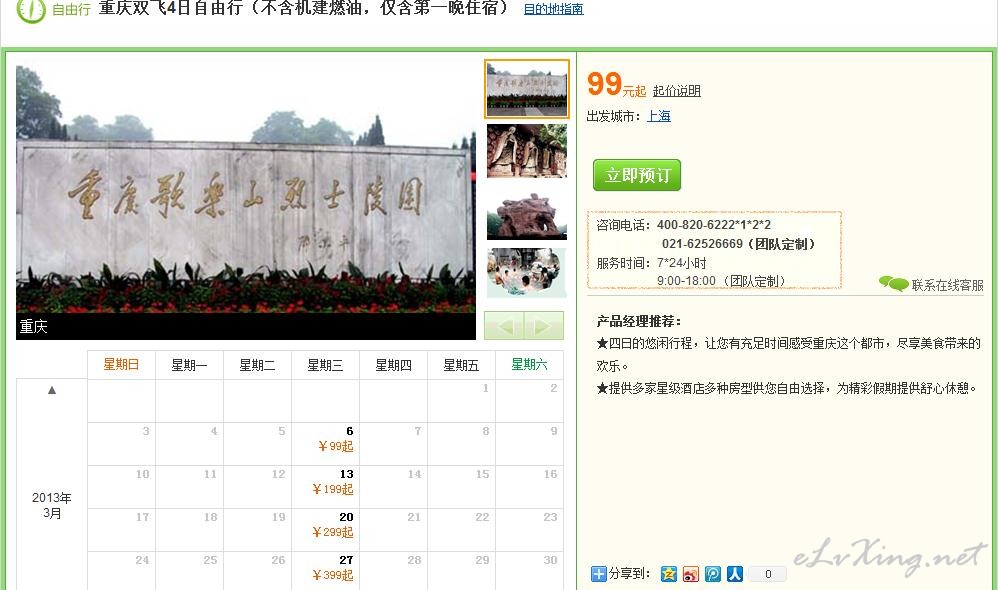Click greyed-out date 30 in the calendar
Image resolution: width=998 pixels, height=590 pixels.
click(x=551, y=560)
